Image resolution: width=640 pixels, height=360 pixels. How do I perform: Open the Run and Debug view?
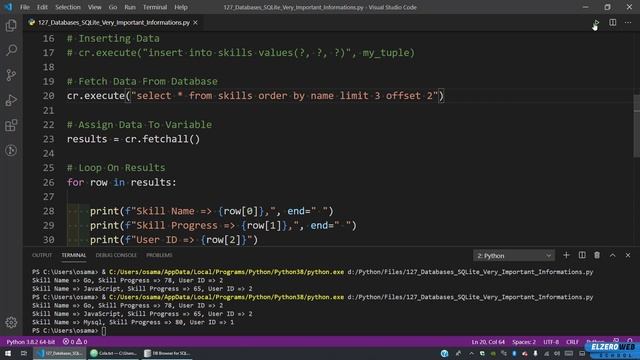tap(11, 100)
